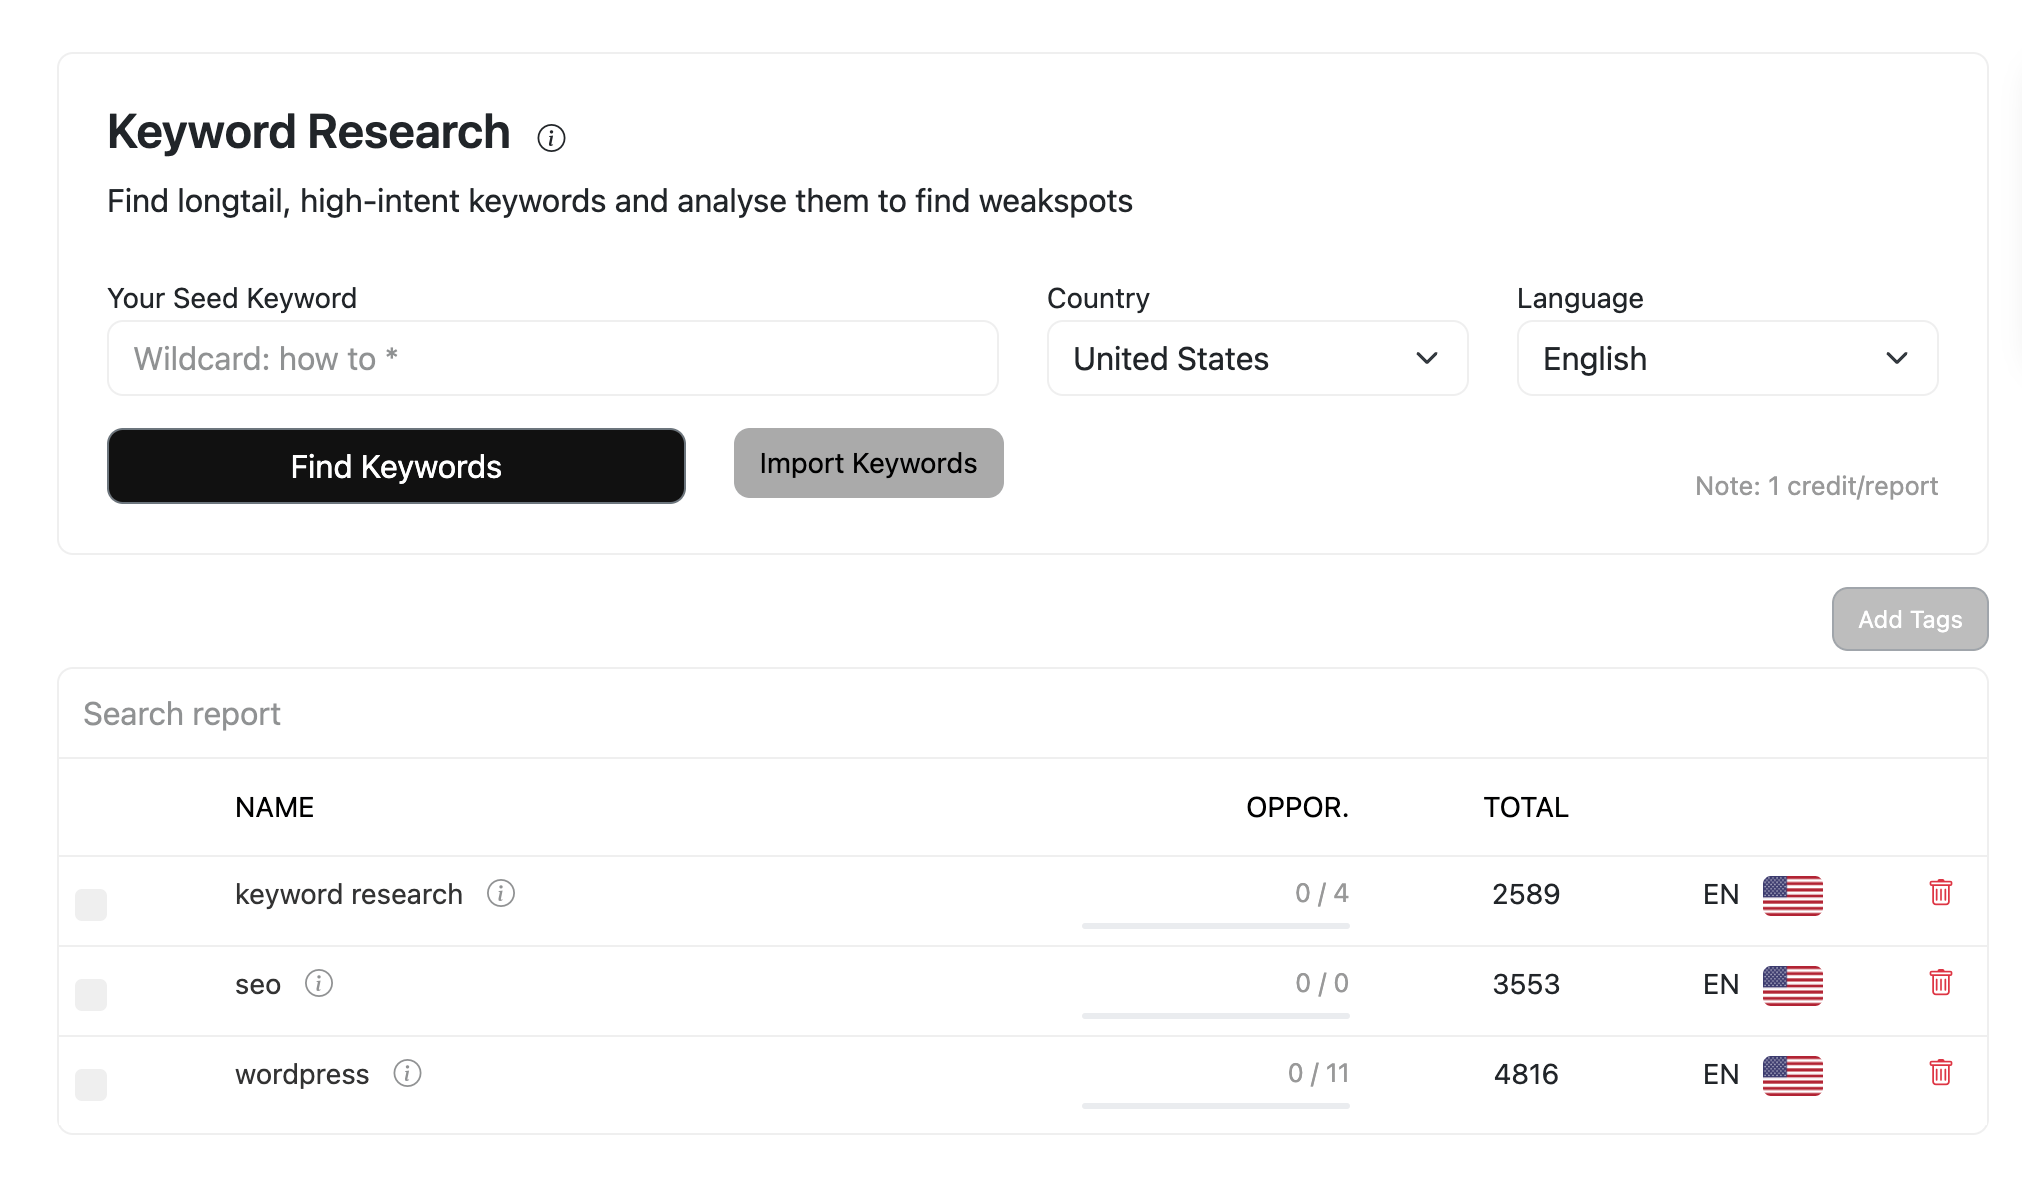Click the trash icon on the seo row

tap(1939, 984)
